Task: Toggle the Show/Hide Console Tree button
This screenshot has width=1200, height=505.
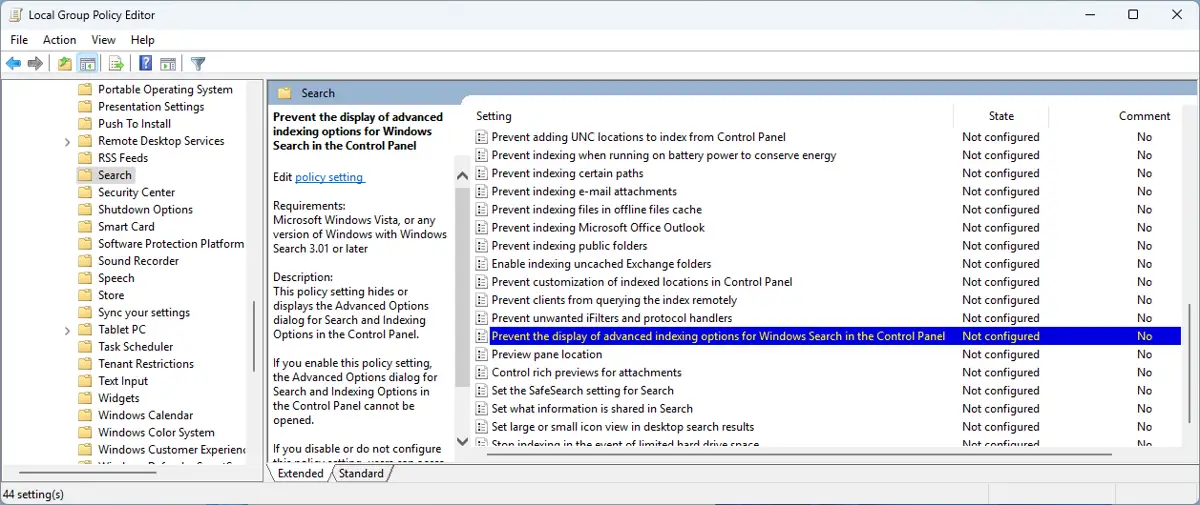Action: pos(88,64)
